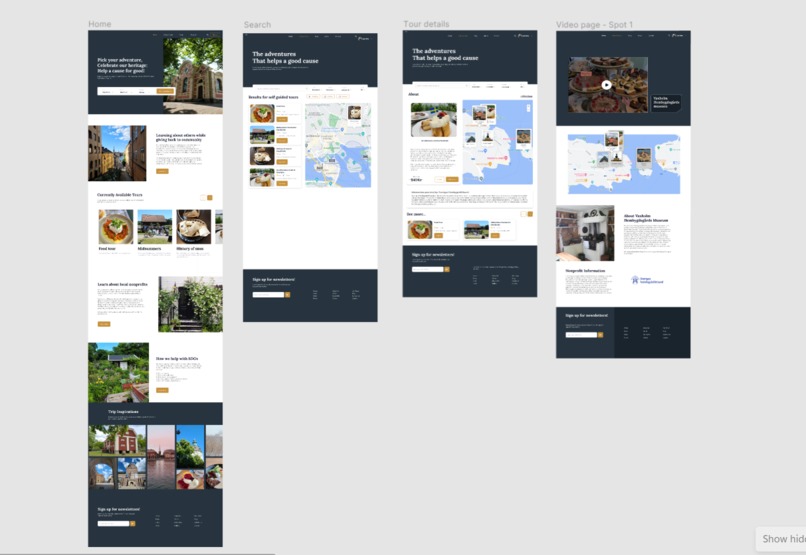Click newsletter submit icon in Search footer
Viewport: 806px width, 555px height.
[x=287, y=294]
